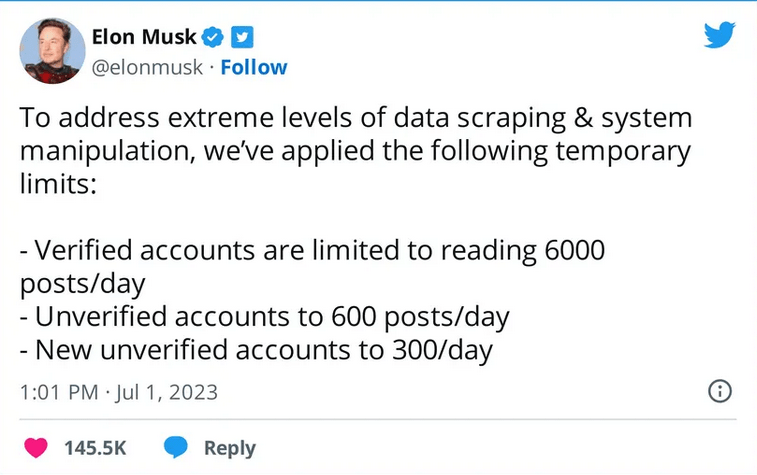Click the Elon Musk display name

144,37
